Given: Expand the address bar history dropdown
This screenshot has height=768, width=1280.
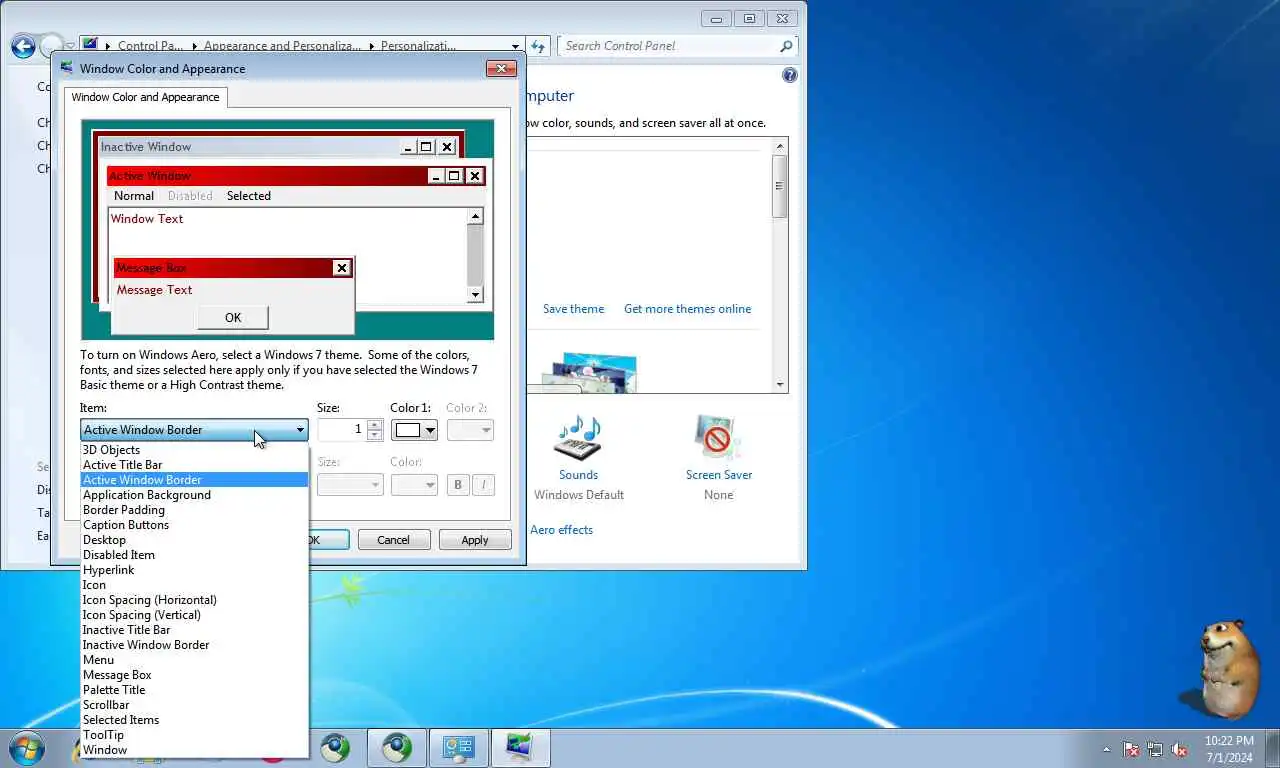Looking at the screenshot, I should [x=515, y=46].
